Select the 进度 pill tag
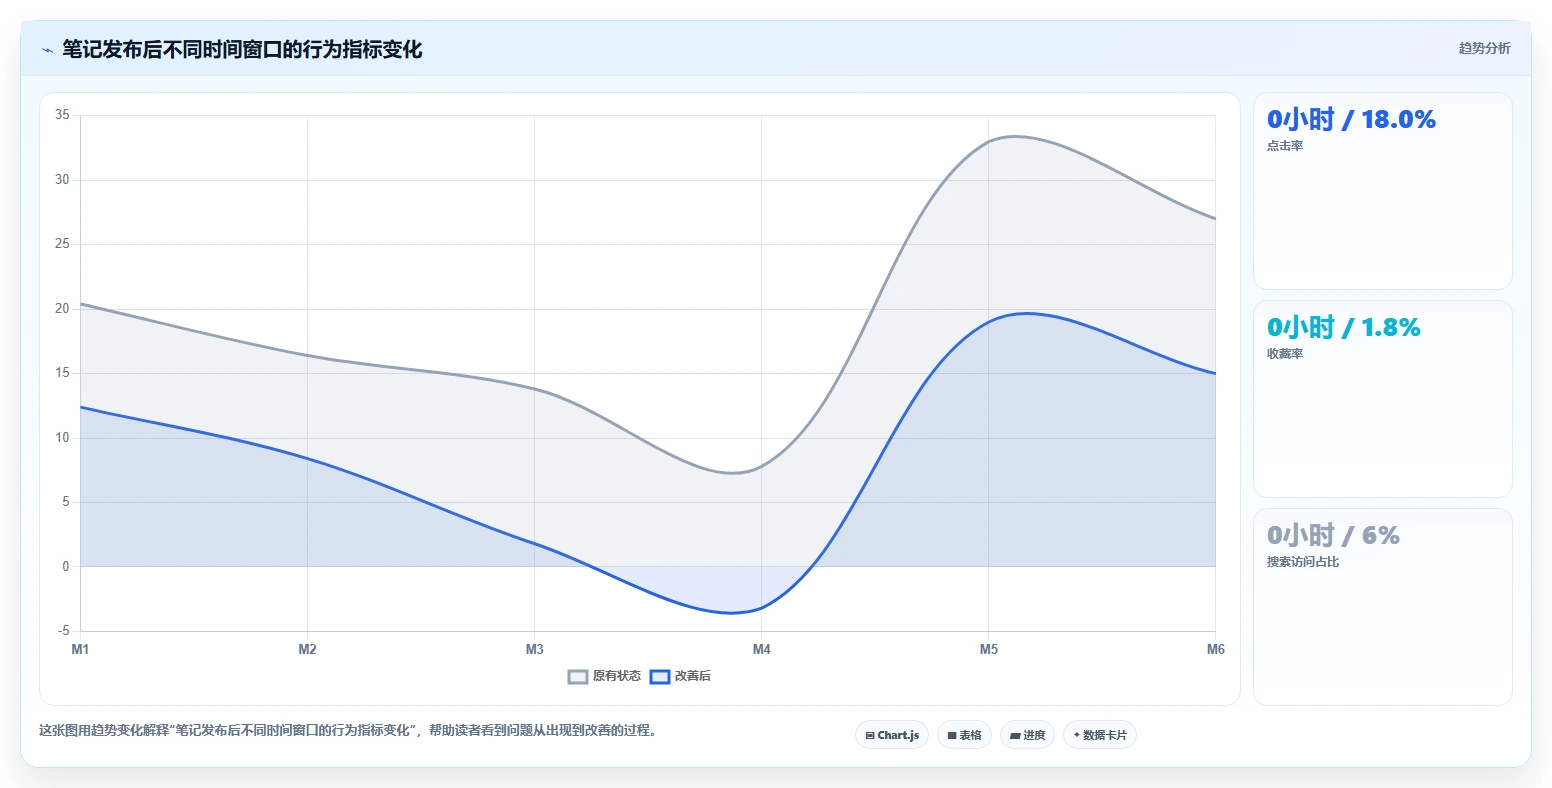The image size is (1552, 788). (x=1028, y=735)
